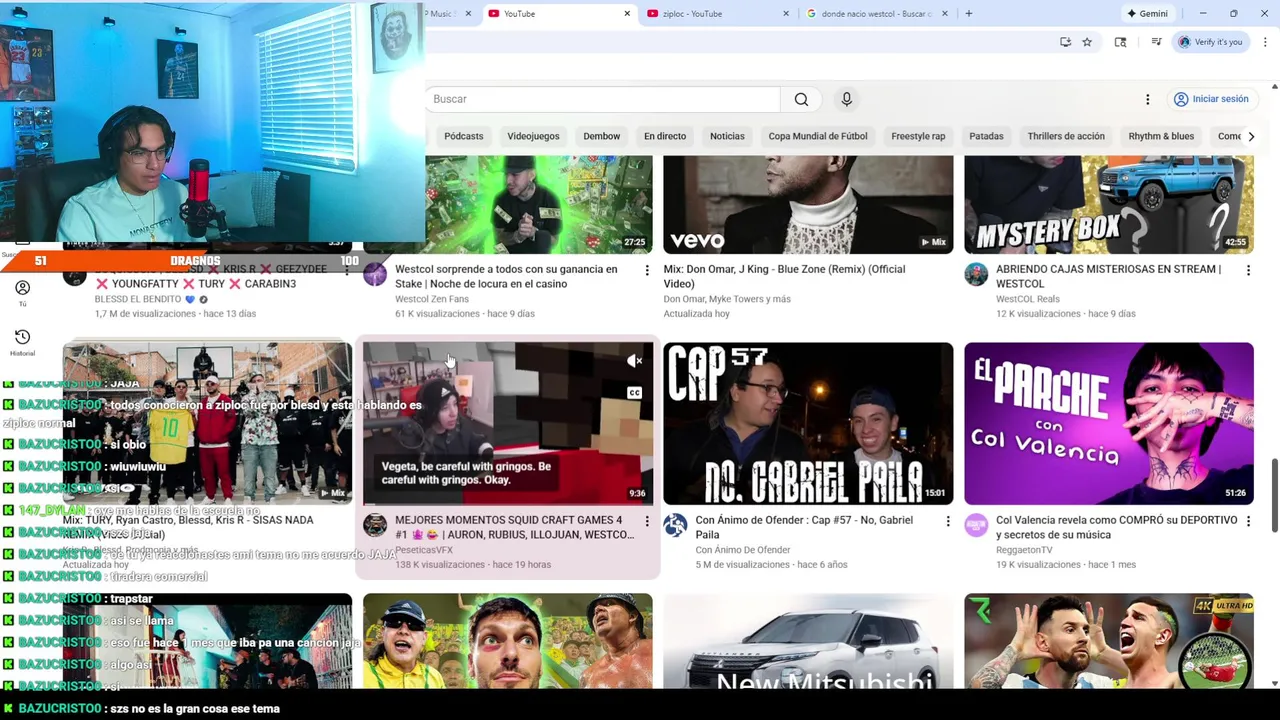Click the page vertical scrollbar thumb

pos(1274,495)
